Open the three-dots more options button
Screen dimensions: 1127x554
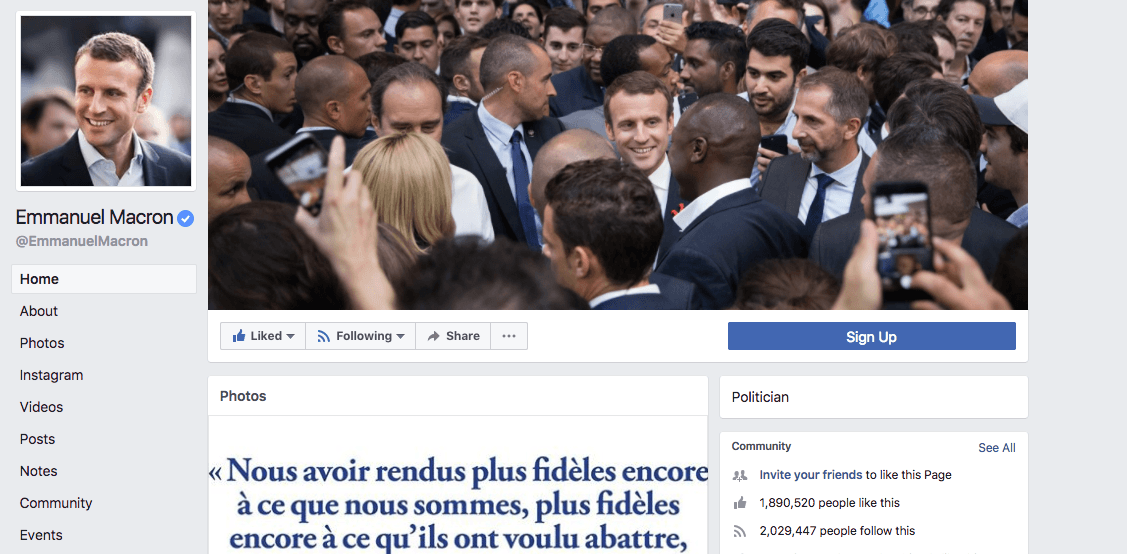click(509, 336)
